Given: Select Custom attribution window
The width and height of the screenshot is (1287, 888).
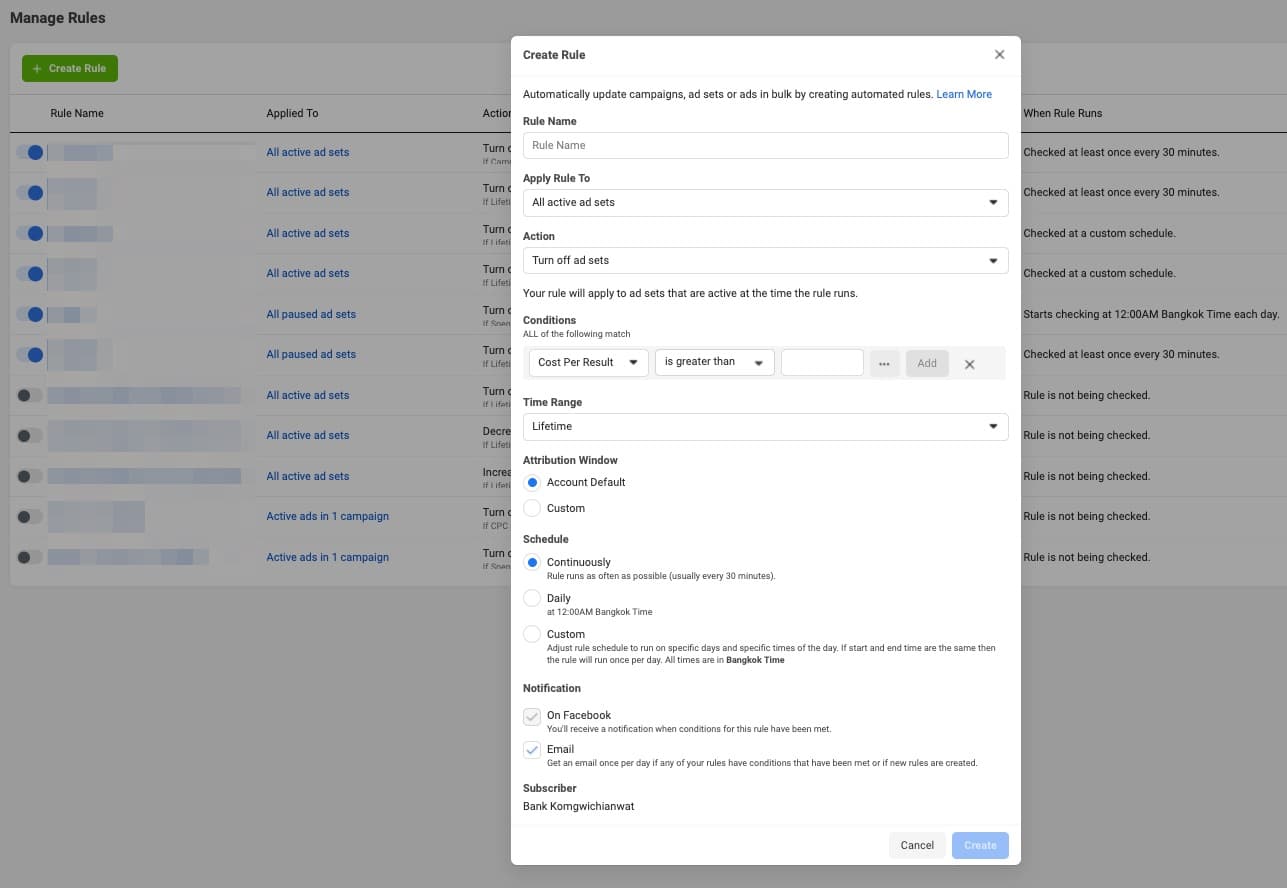Looking at the screenshot, I should 532,508.
